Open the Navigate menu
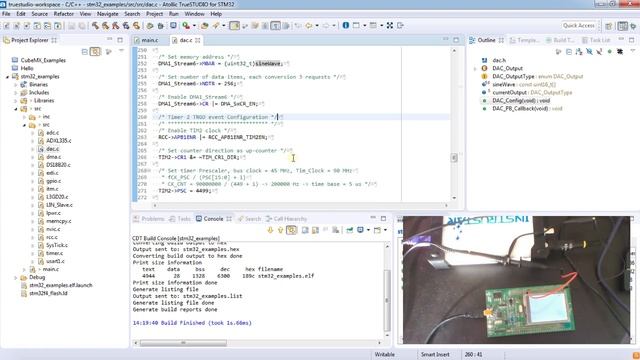 tap(107, 14)
